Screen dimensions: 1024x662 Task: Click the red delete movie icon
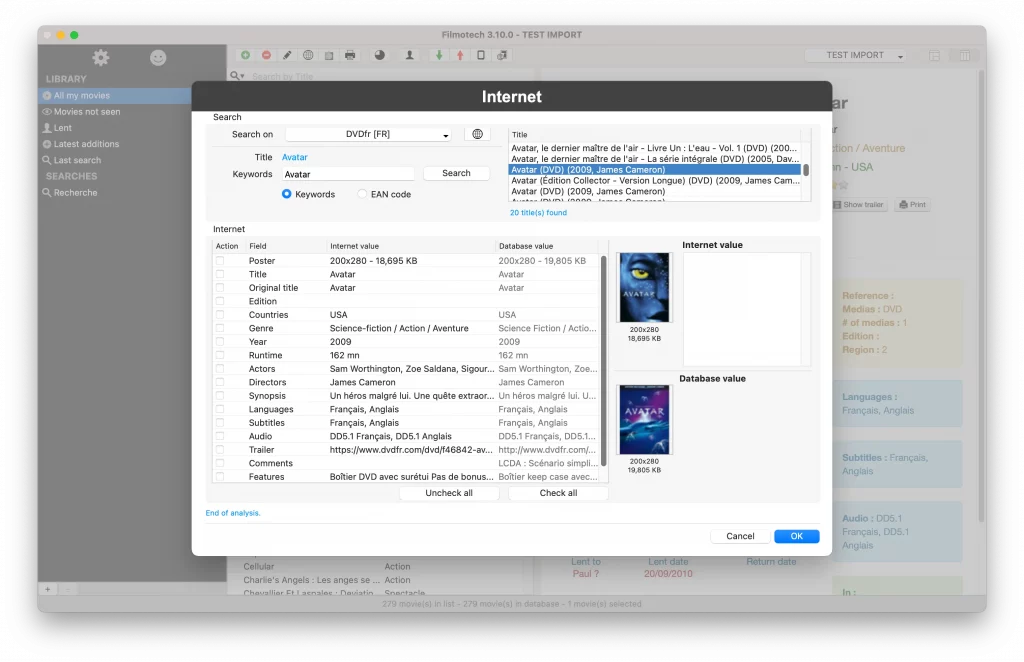(266, 55)
